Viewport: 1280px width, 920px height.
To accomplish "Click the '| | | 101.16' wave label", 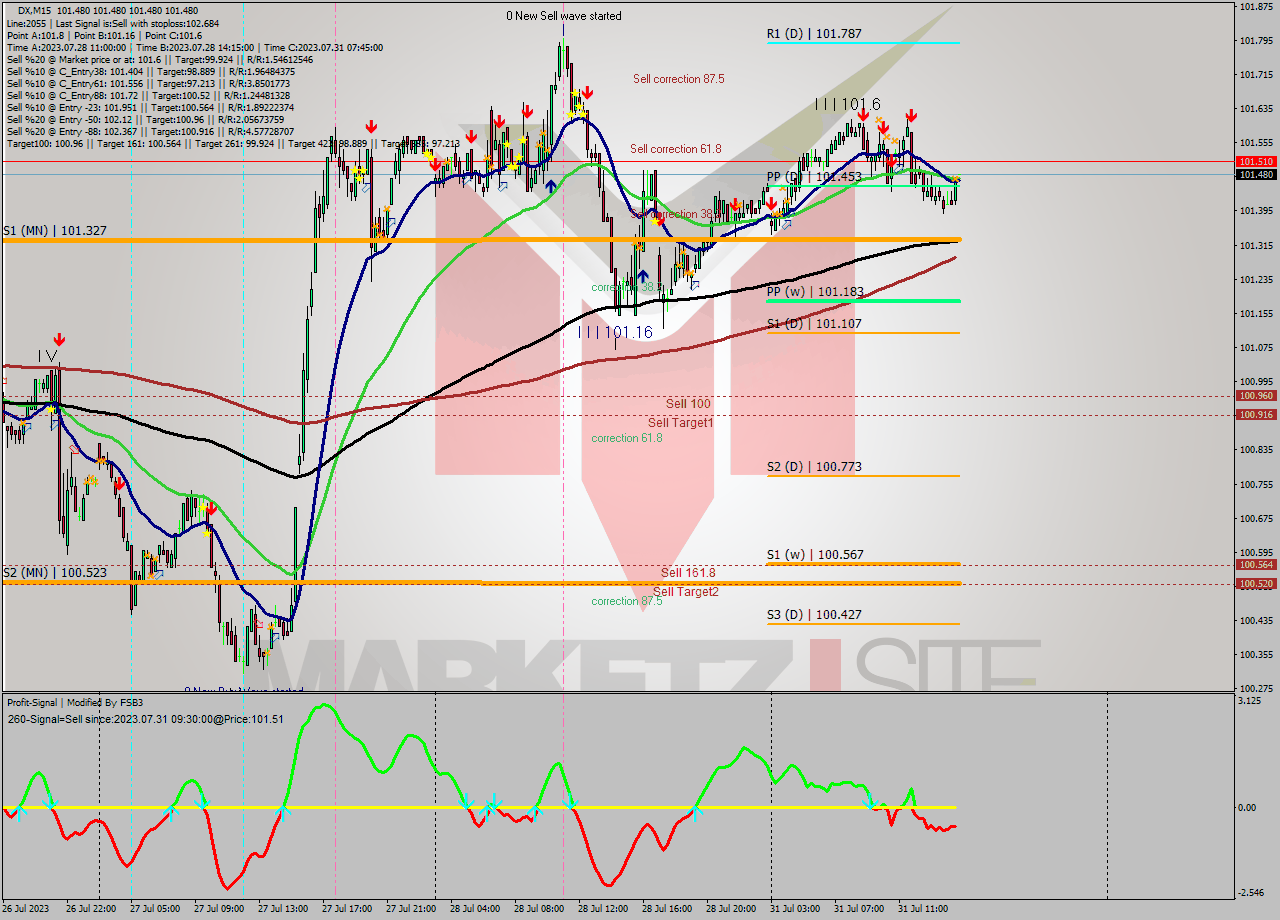I will click(616, 332).
